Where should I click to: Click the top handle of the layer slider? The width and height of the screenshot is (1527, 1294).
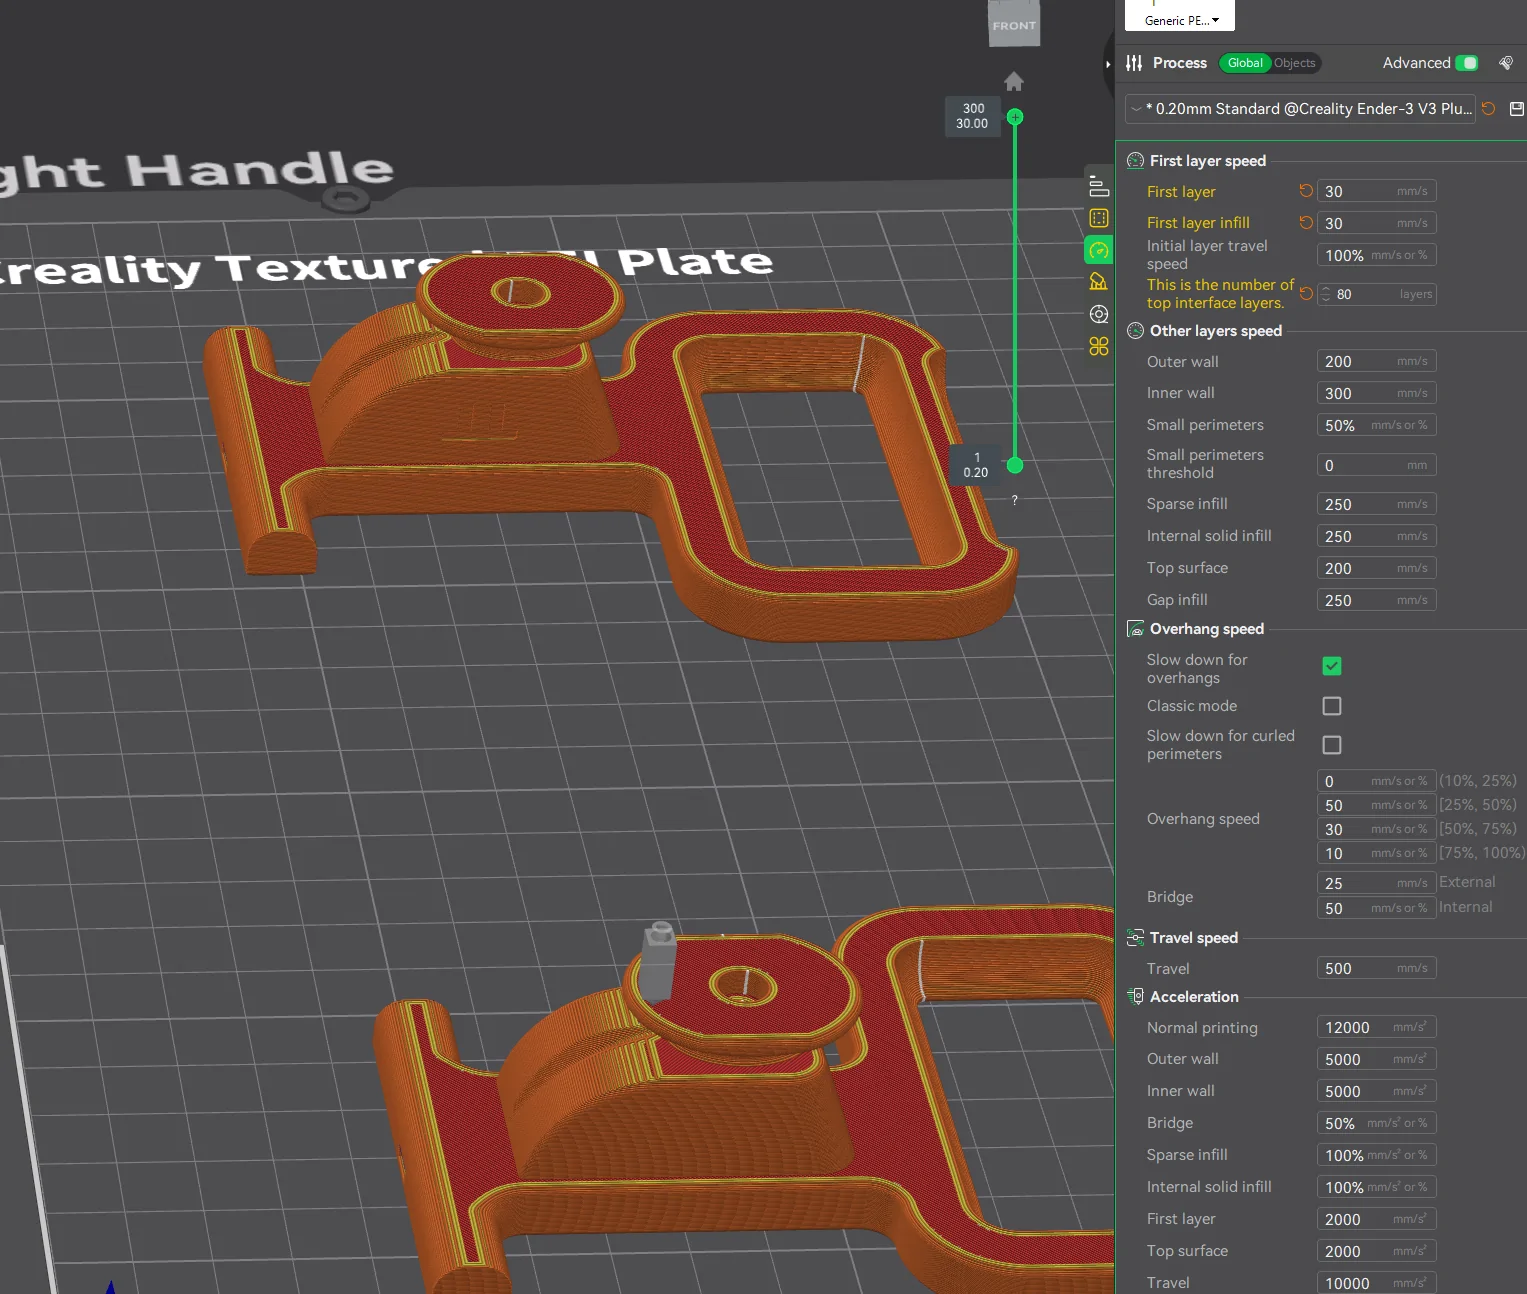point(1015,117)
